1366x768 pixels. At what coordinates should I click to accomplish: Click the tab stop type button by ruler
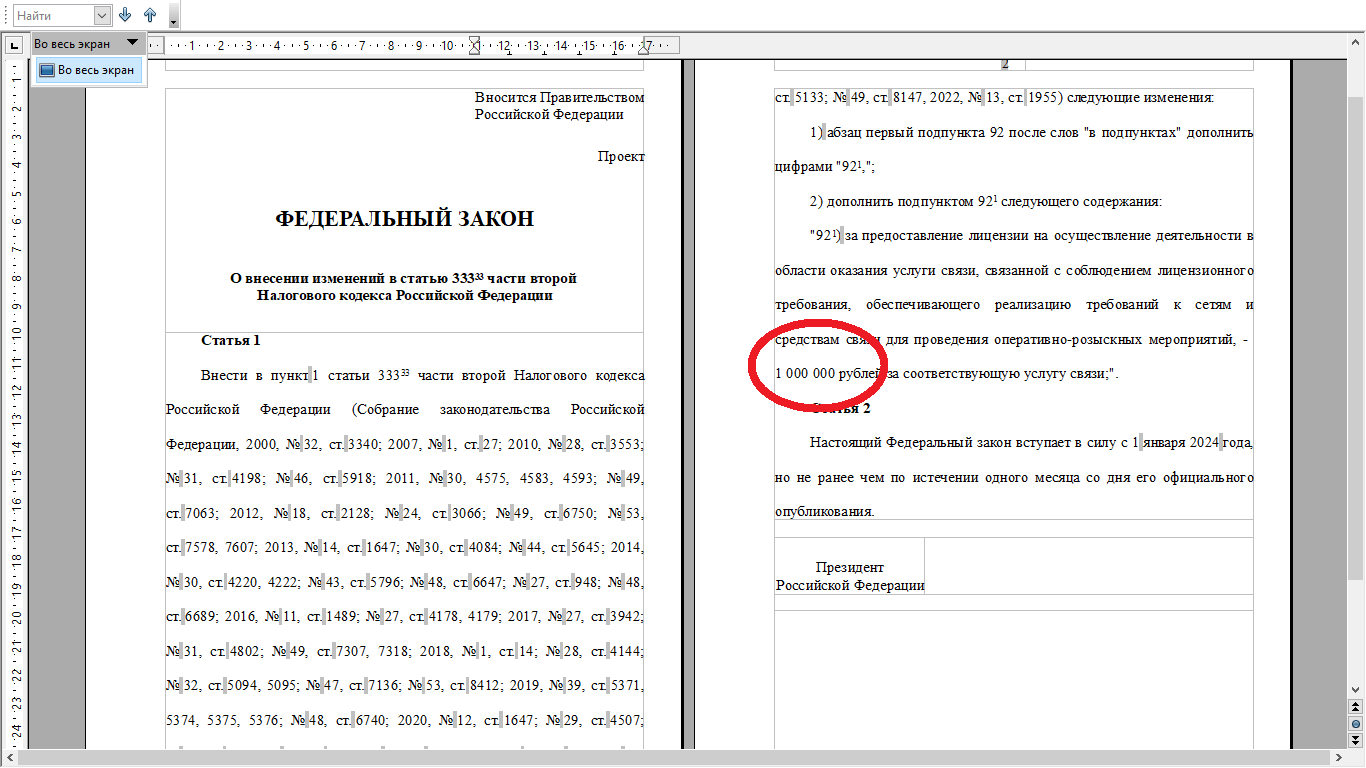[14, 45]
